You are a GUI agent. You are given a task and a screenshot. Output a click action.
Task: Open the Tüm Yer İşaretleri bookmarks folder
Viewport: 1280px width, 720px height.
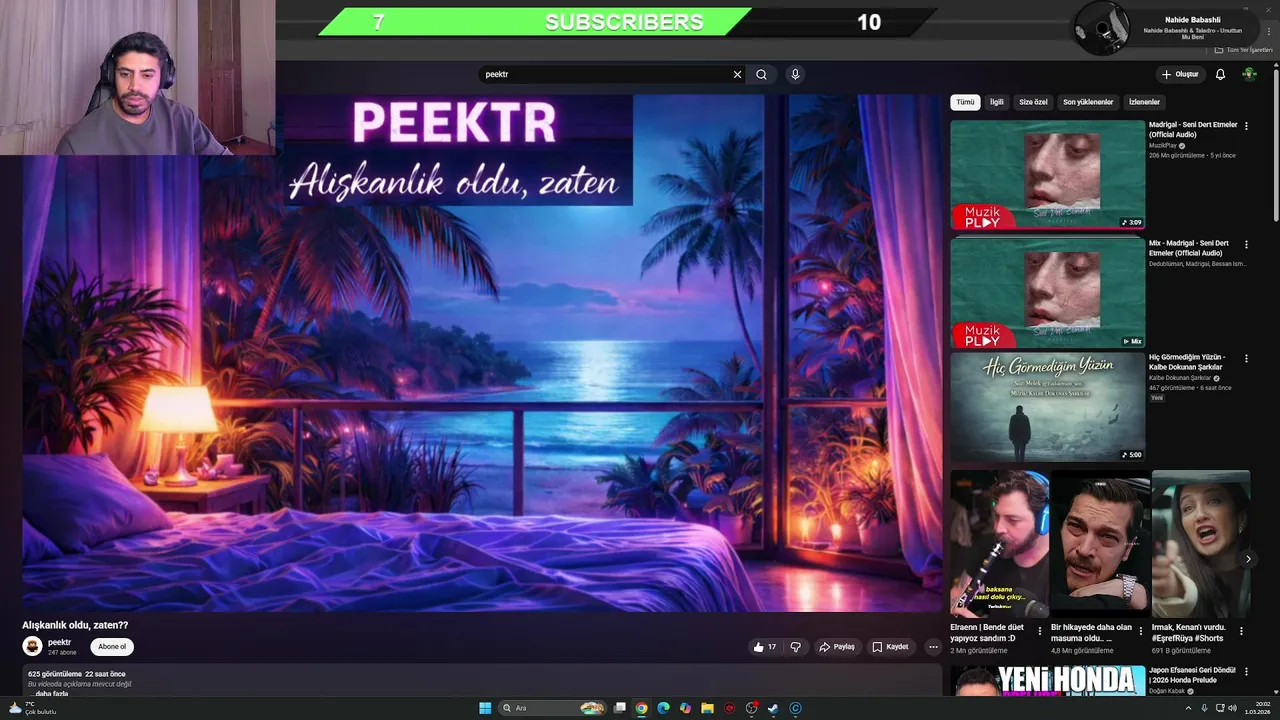tap(1244, 50)
